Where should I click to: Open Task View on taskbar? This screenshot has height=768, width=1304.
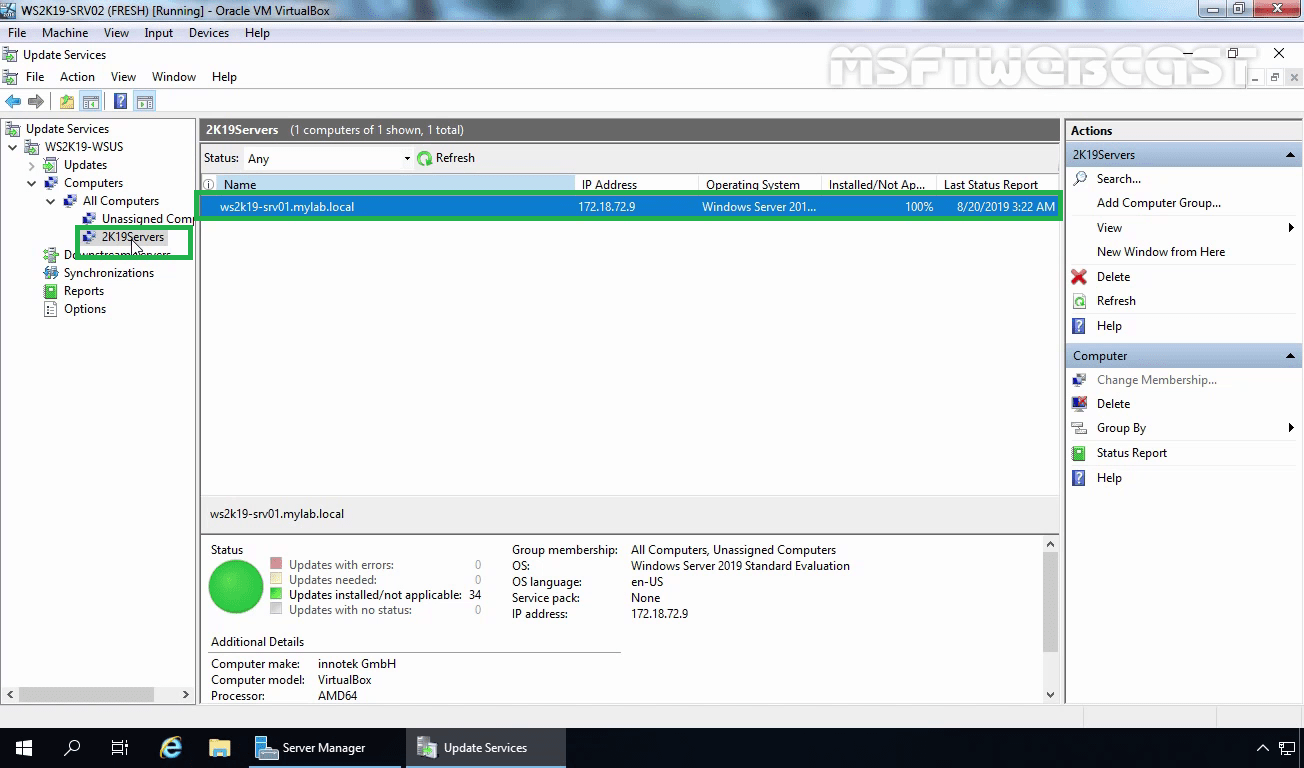[x=120, y=748]
